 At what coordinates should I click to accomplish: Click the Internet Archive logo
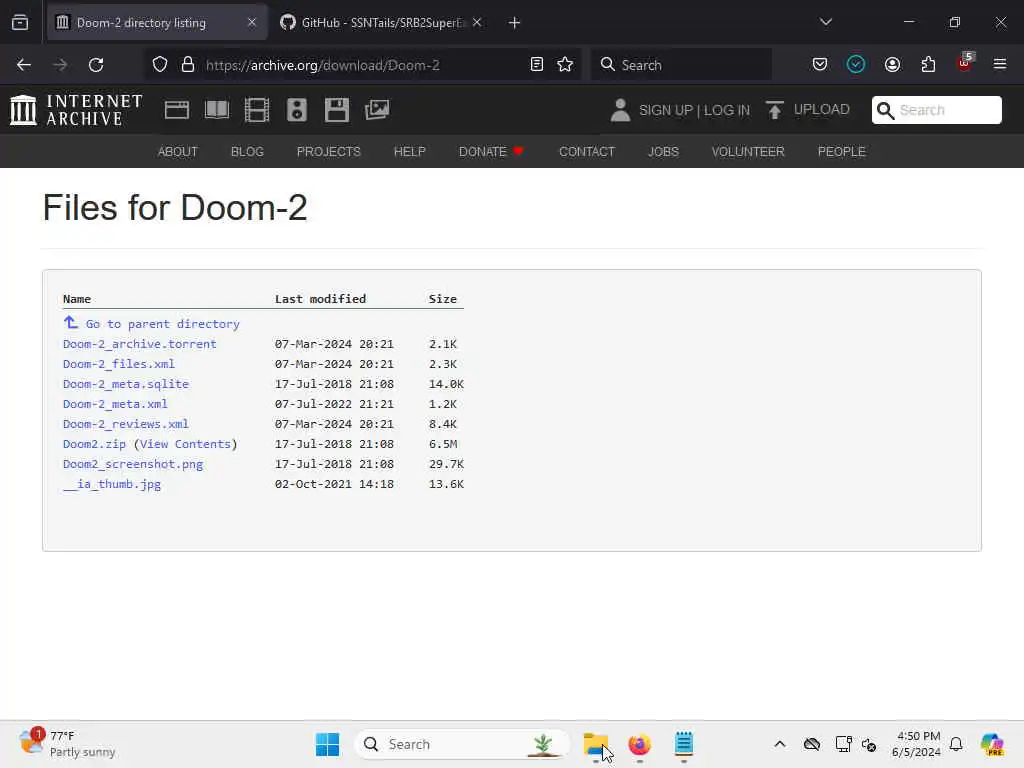pyautogui.click(x=76, y=110)
